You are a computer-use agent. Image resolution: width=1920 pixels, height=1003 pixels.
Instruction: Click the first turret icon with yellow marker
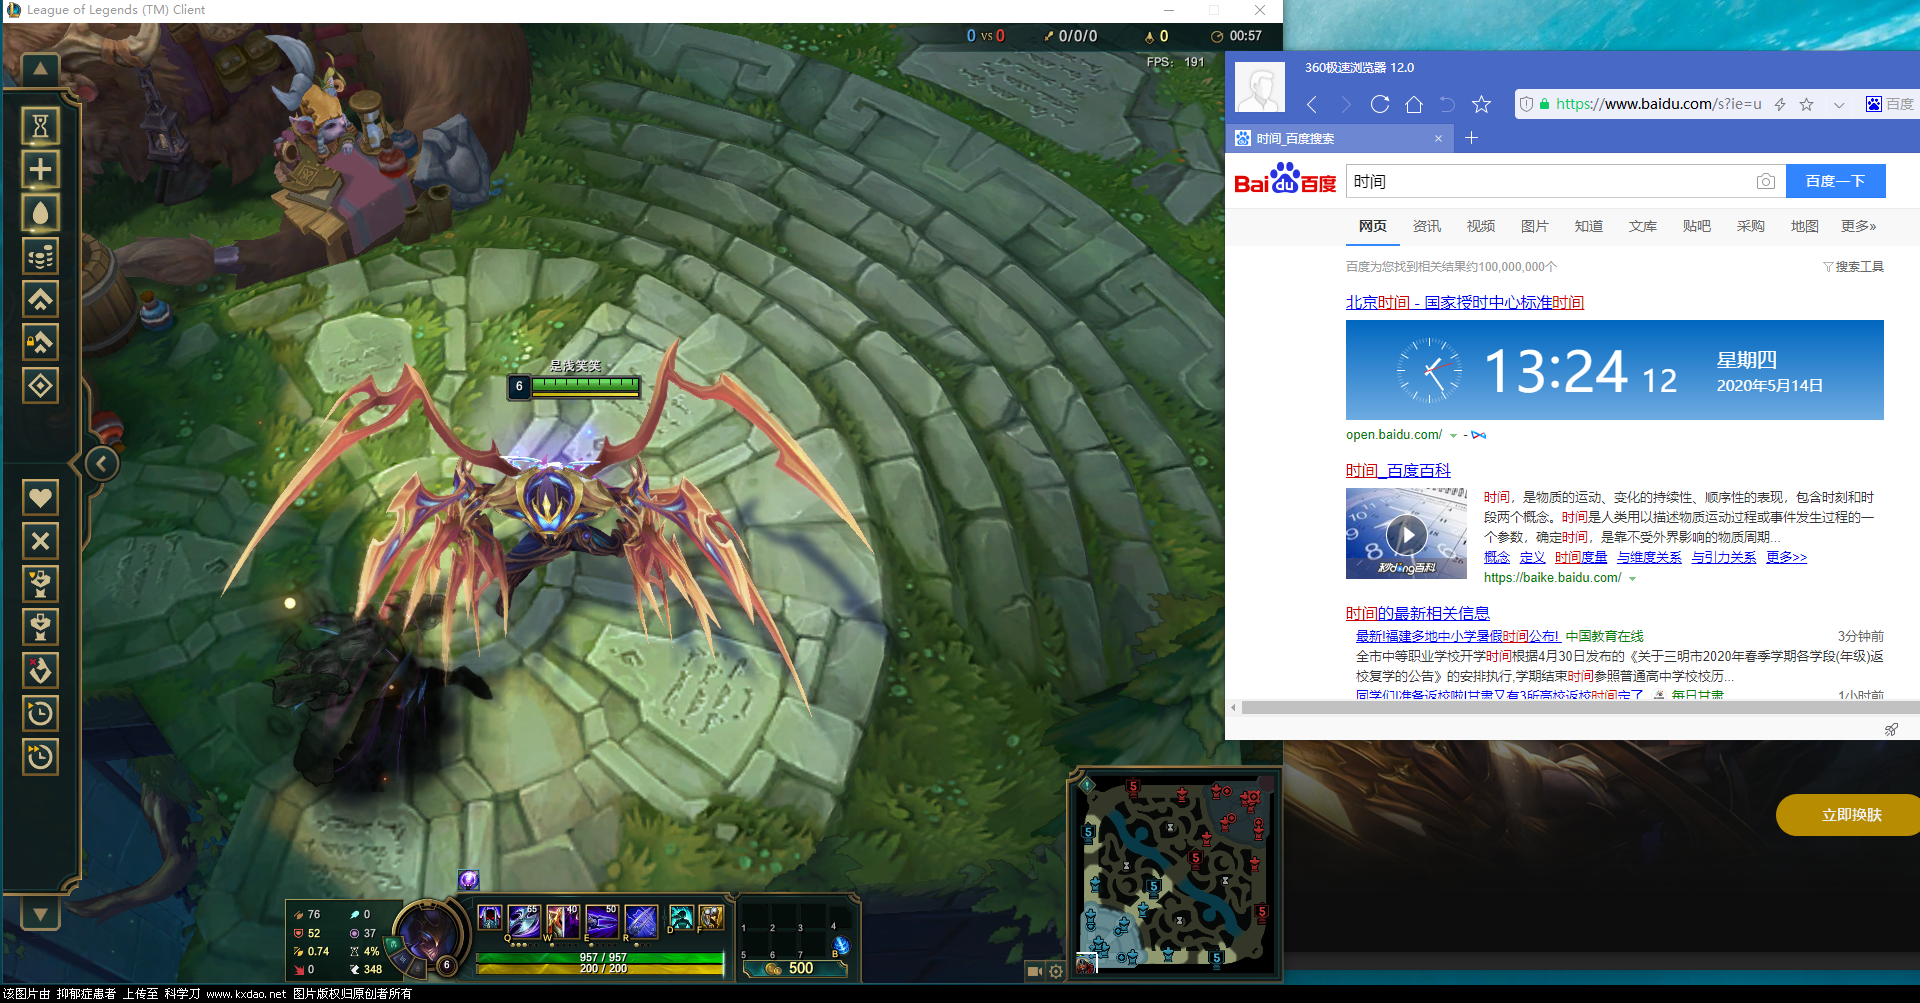[x=40, y=584]
